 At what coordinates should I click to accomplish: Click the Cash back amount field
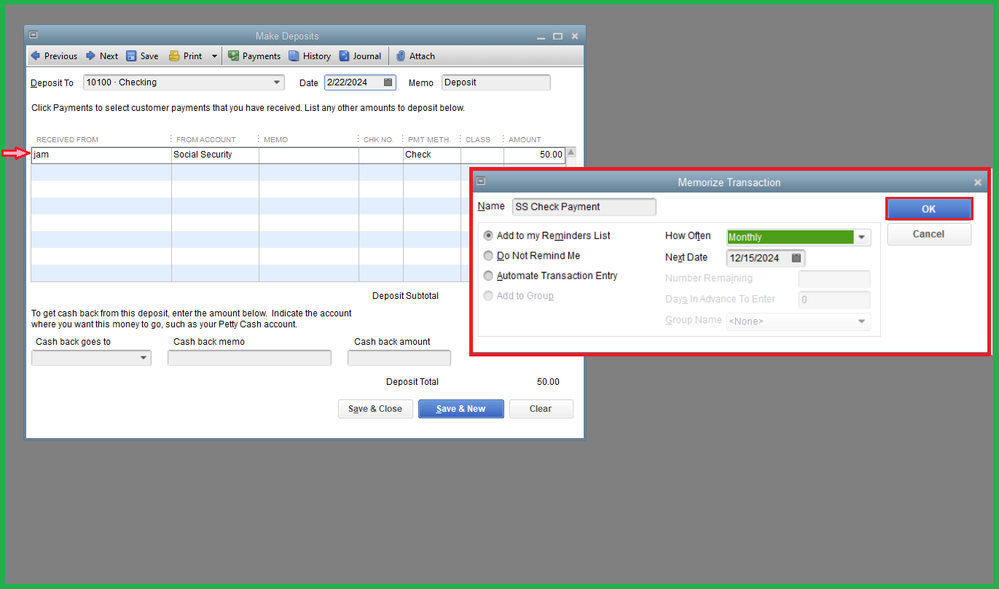[399, 358]
